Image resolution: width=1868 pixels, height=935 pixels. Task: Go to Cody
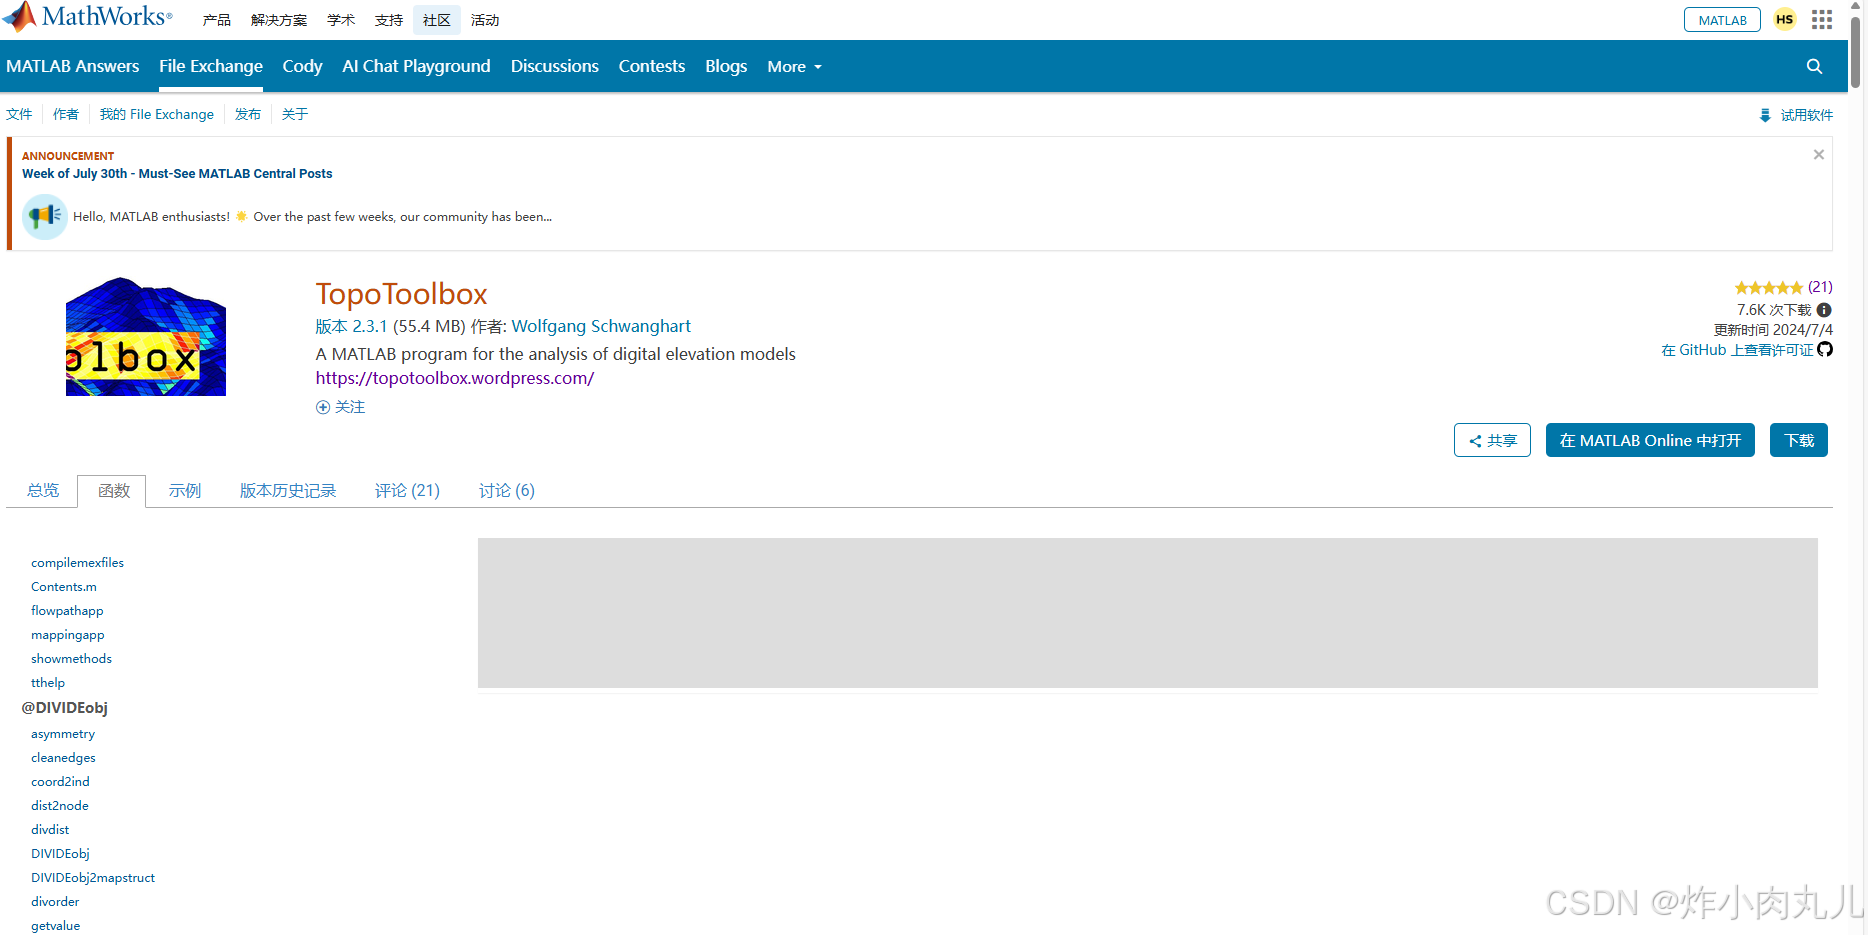(302, 66)
